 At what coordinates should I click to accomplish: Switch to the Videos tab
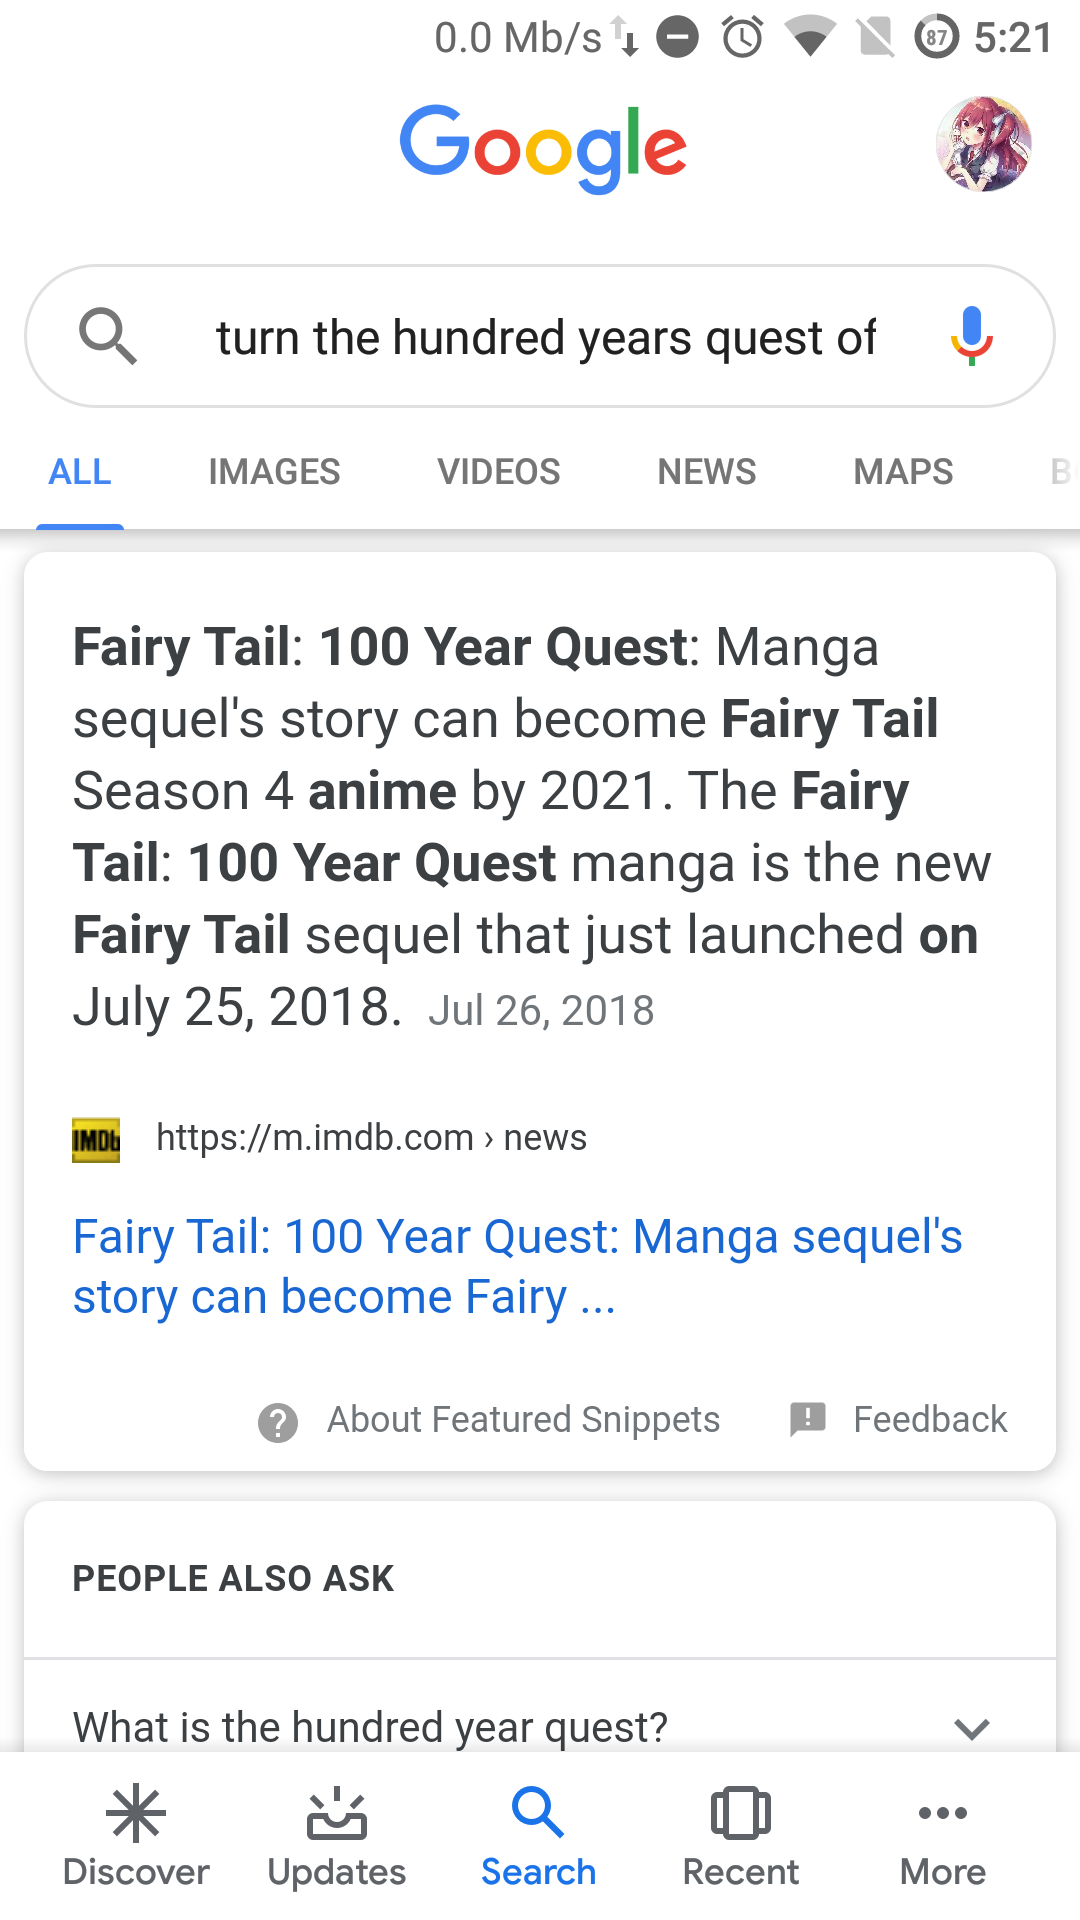498,472
